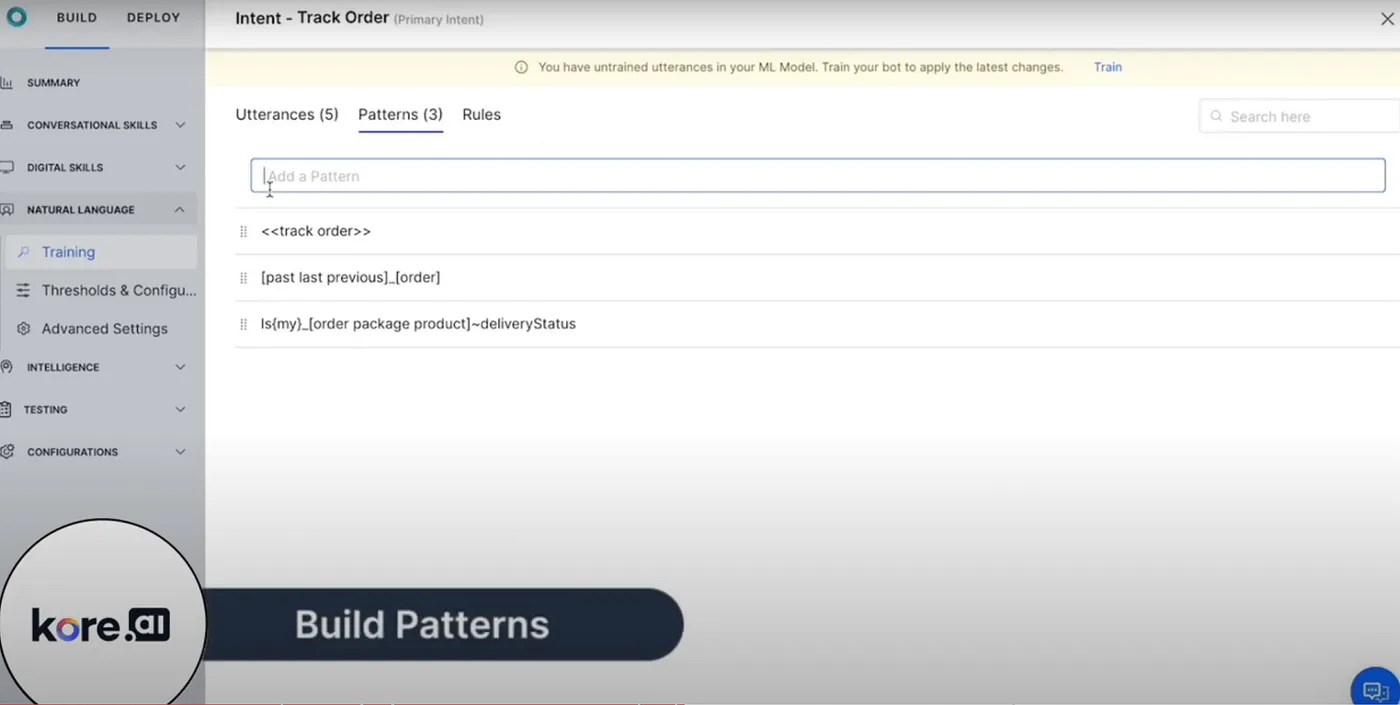Select the Is{my}_[order package product]~deliveryStatus pattern
Screen dimensions: 1400x705
[418, 324]
